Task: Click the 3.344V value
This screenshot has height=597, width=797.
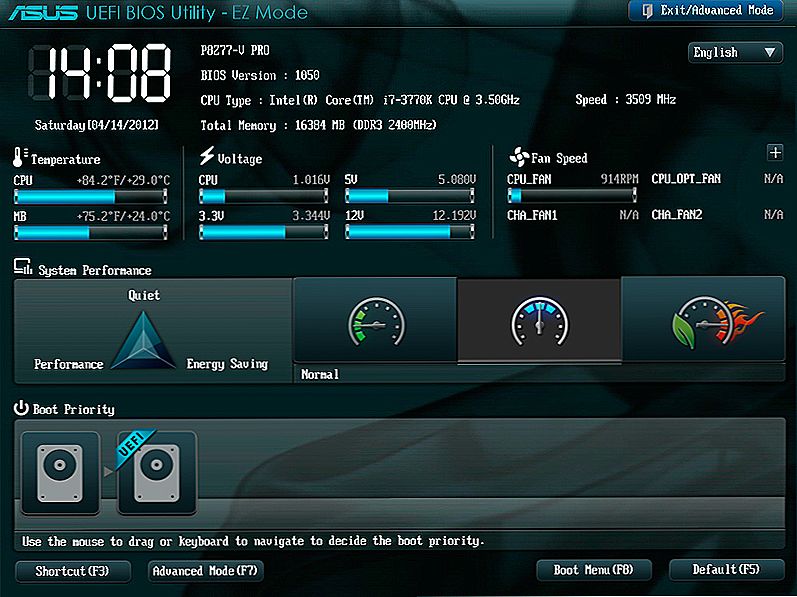Action: click(311, 216)
